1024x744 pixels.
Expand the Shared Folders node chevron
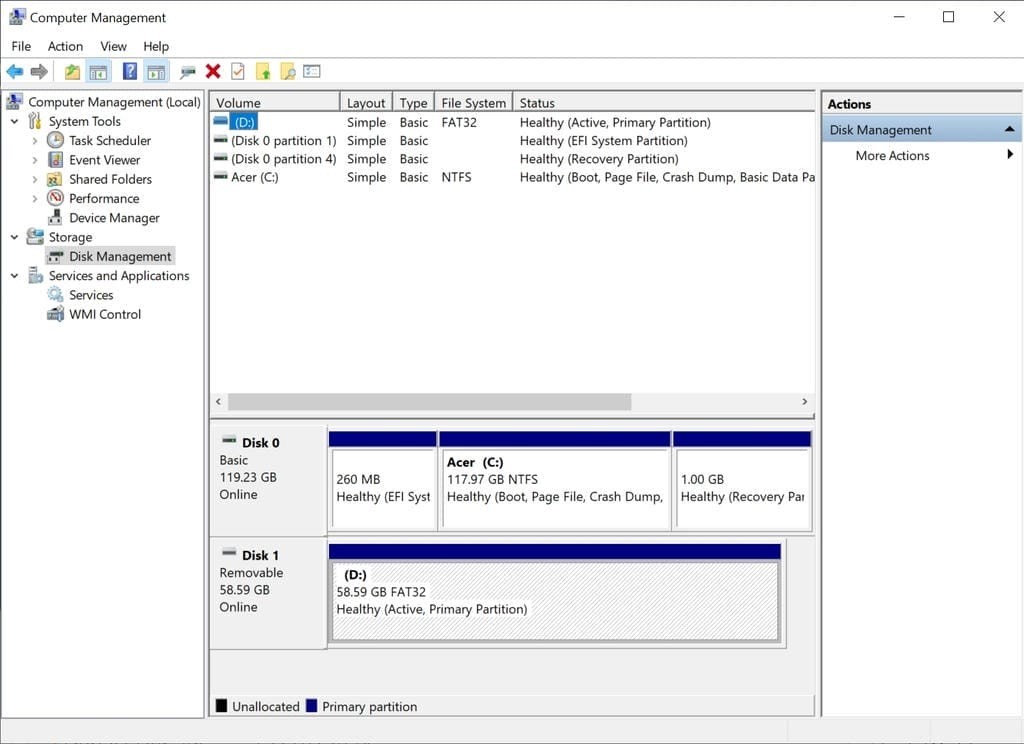click(35, 179)
